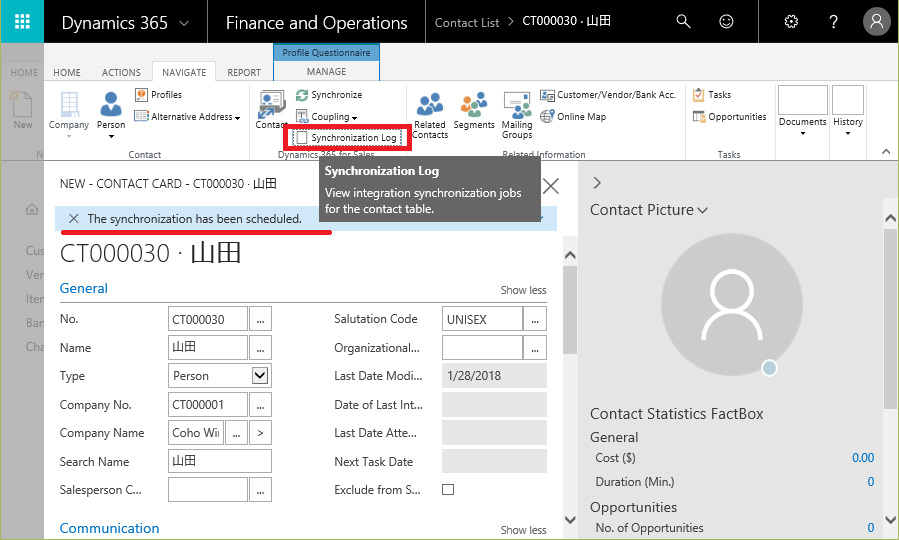
Task: Open Opportunities in the ribbon
Action: click(x=729, y=116)
